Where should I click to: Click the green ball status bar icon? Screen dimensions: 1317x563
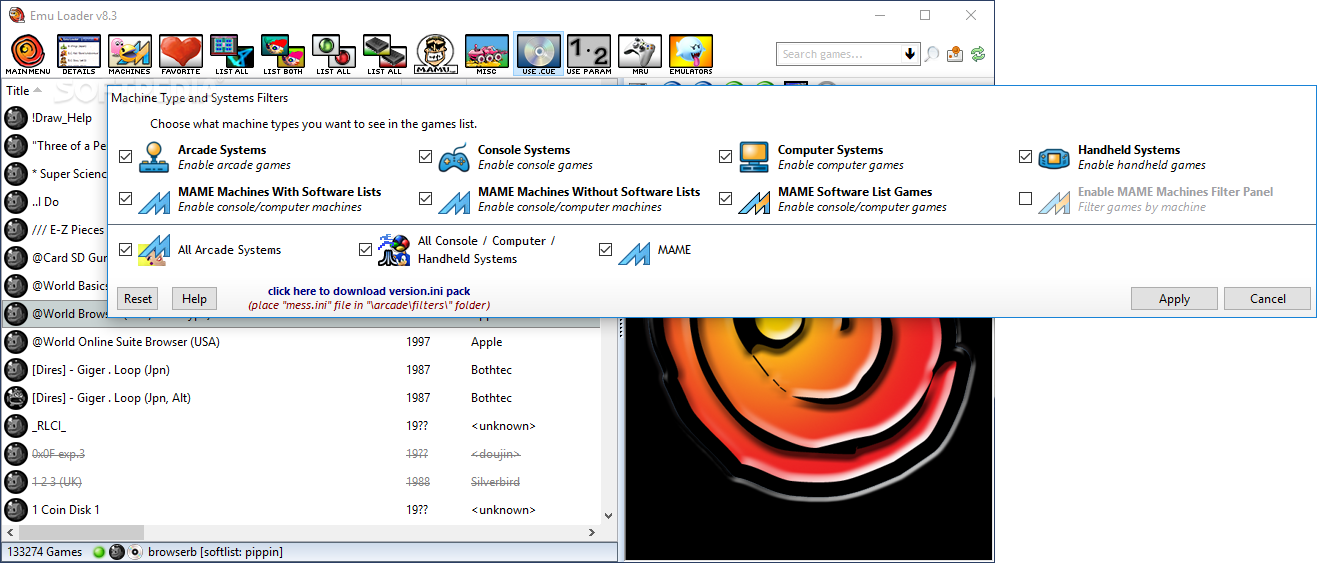(x=99, y=552)
